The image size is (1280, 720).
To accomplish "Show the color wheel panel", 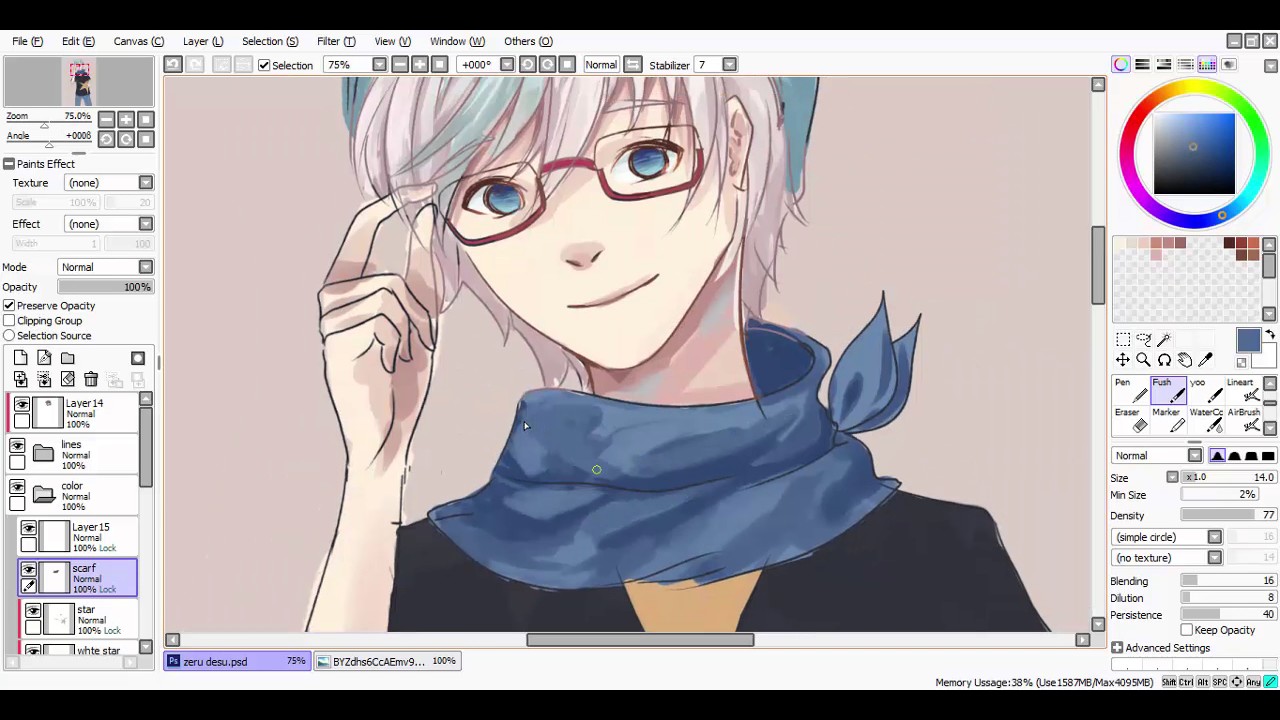I will [1121, 65].
